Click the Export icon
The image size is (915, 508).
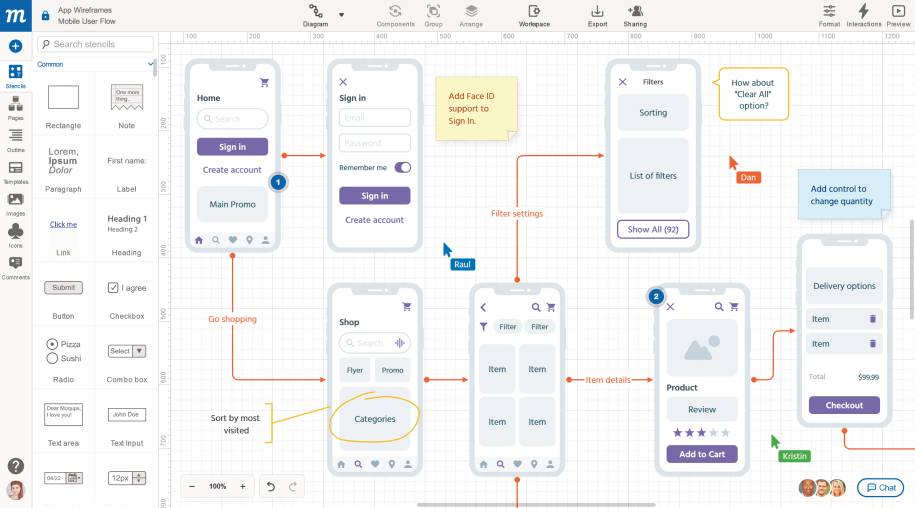point(597,16)
